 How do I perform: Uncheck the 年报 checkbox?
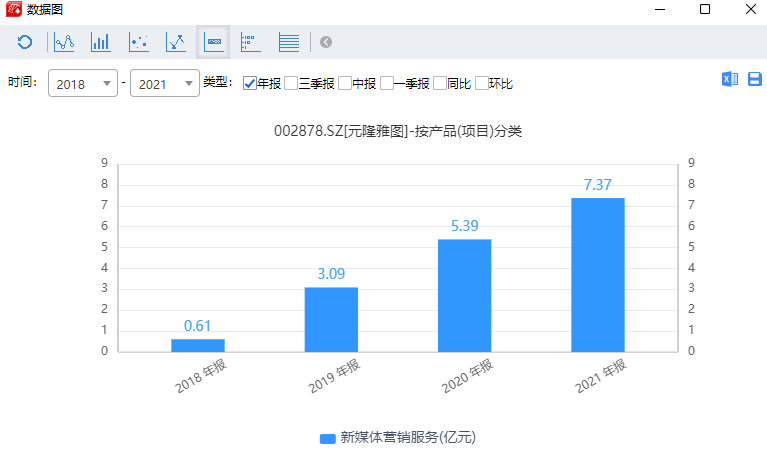tap(250, 84)
